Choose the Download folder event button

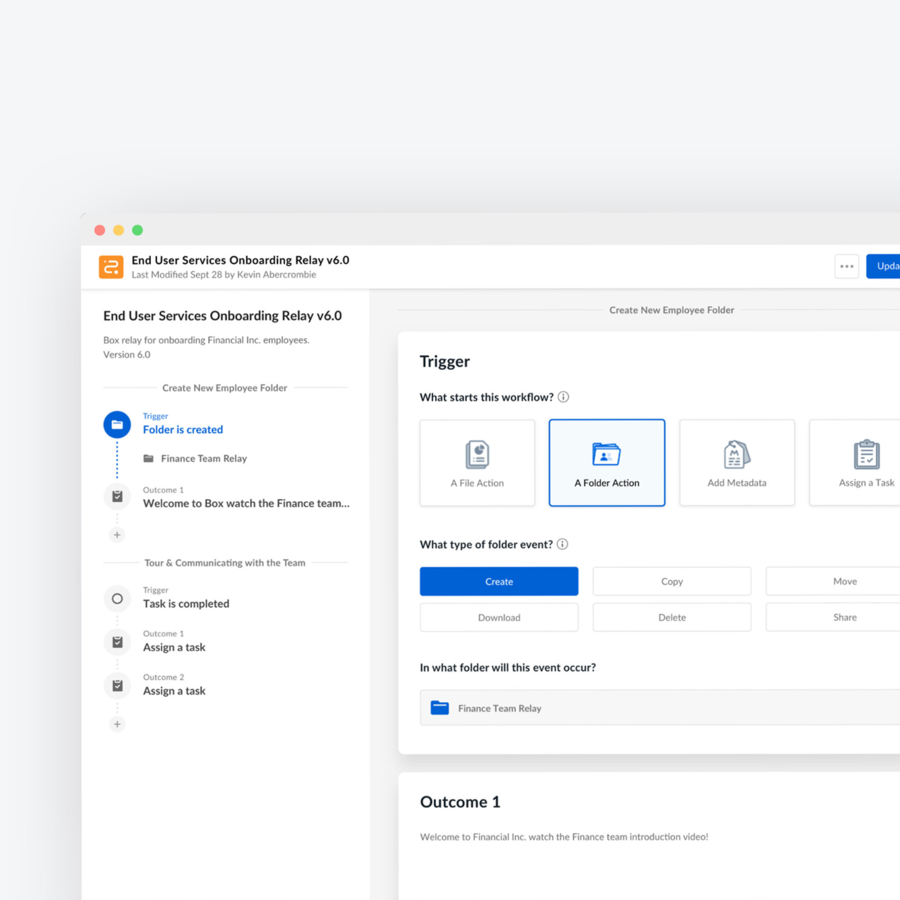pos(499,617)
